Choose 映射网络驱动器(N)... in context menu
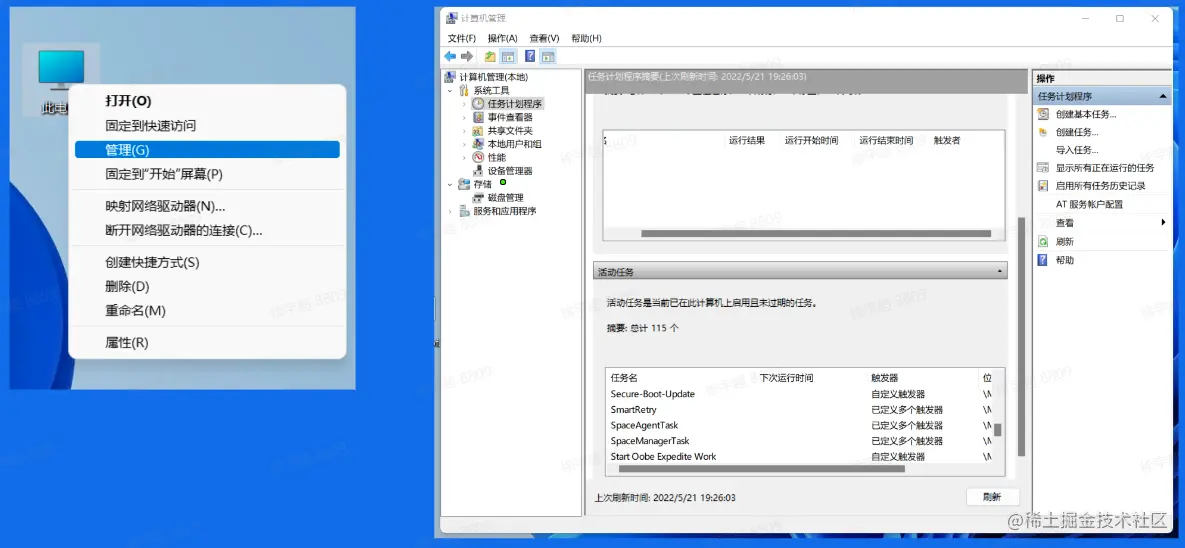This screenshot has width=1185, height=548. click(207, 206)
